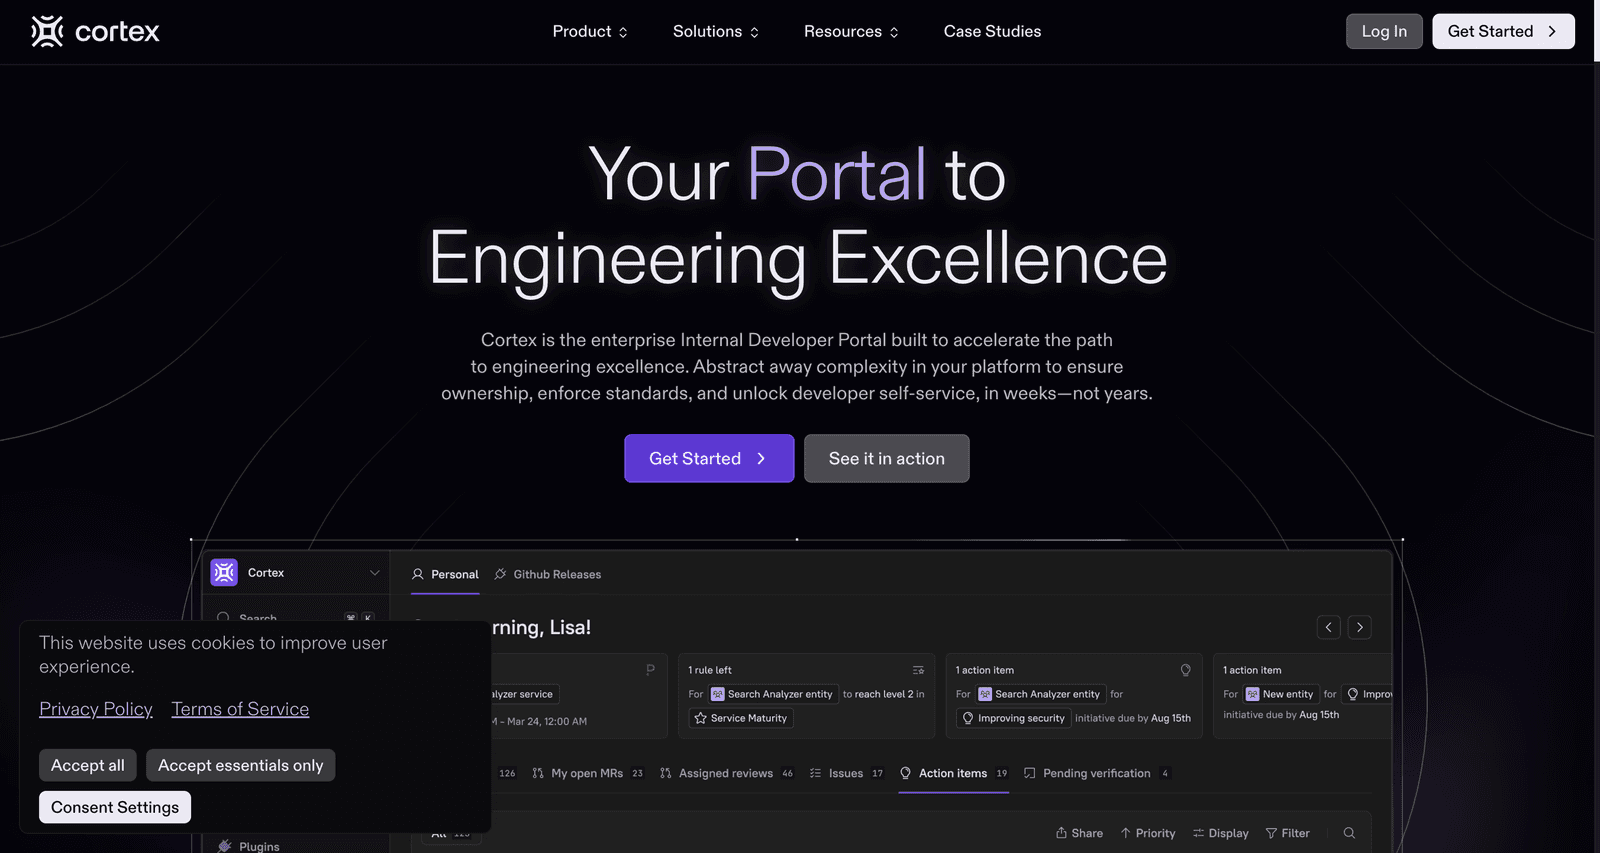Open the Privacy Policy link
1600x853 pixels.
(x=96, y=709)
